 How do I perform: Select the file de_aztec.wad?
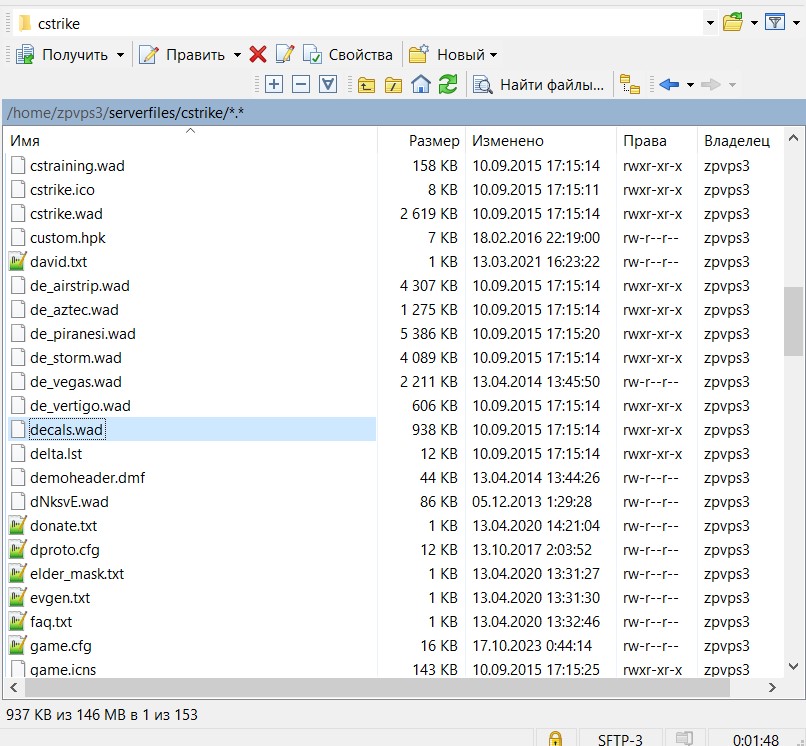[x=74, y=310]
